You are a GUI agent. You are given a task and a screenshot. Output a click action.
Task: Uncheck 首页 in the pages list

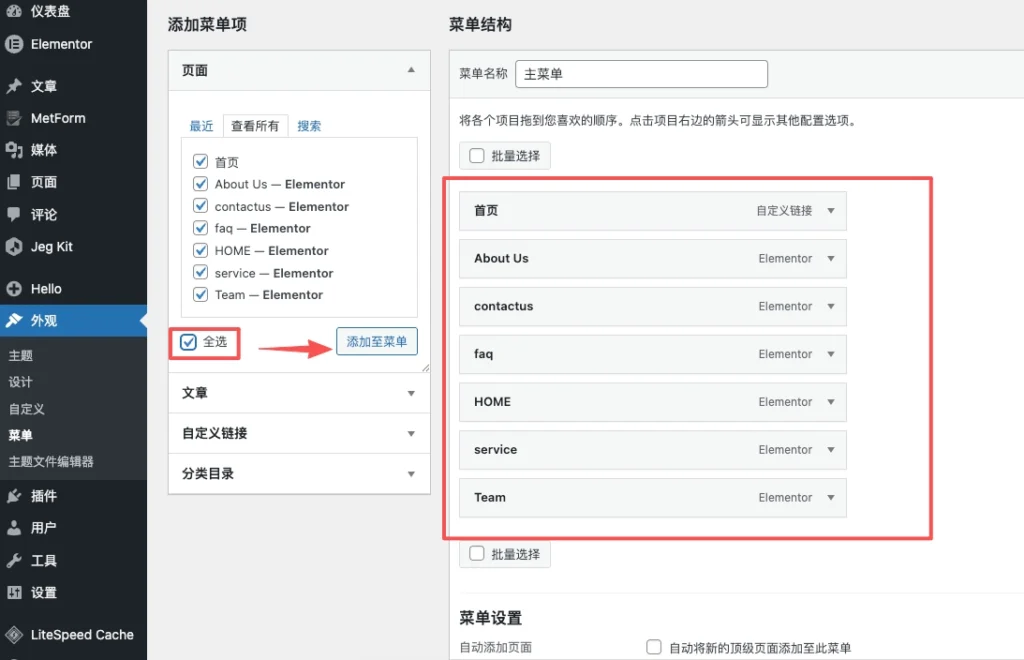tap(200, 161)
